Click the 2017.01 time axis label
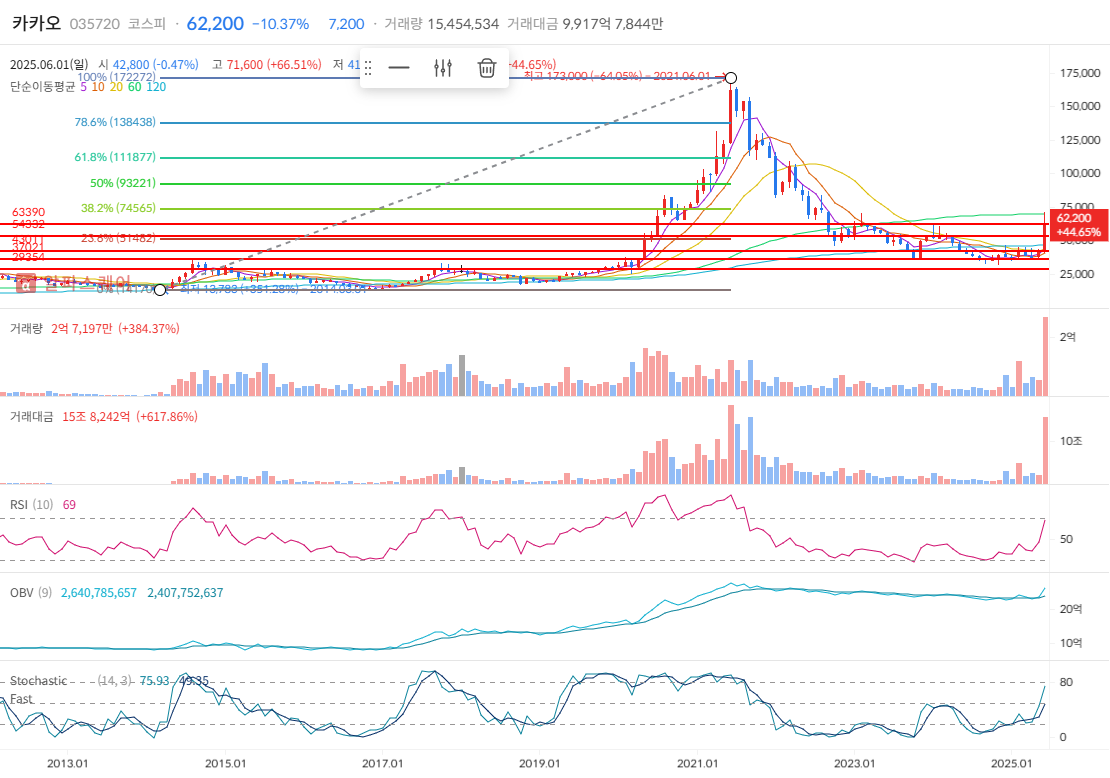The height and width of the screenshot is (778, 1110). [x=382, y=764]
